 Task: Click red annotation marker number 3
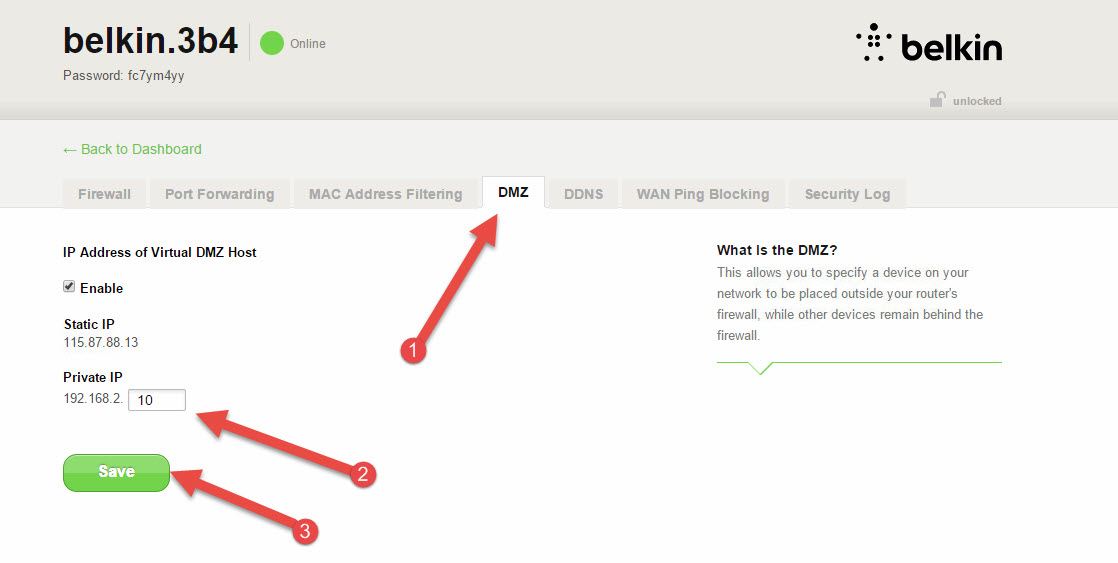[307, 532]
